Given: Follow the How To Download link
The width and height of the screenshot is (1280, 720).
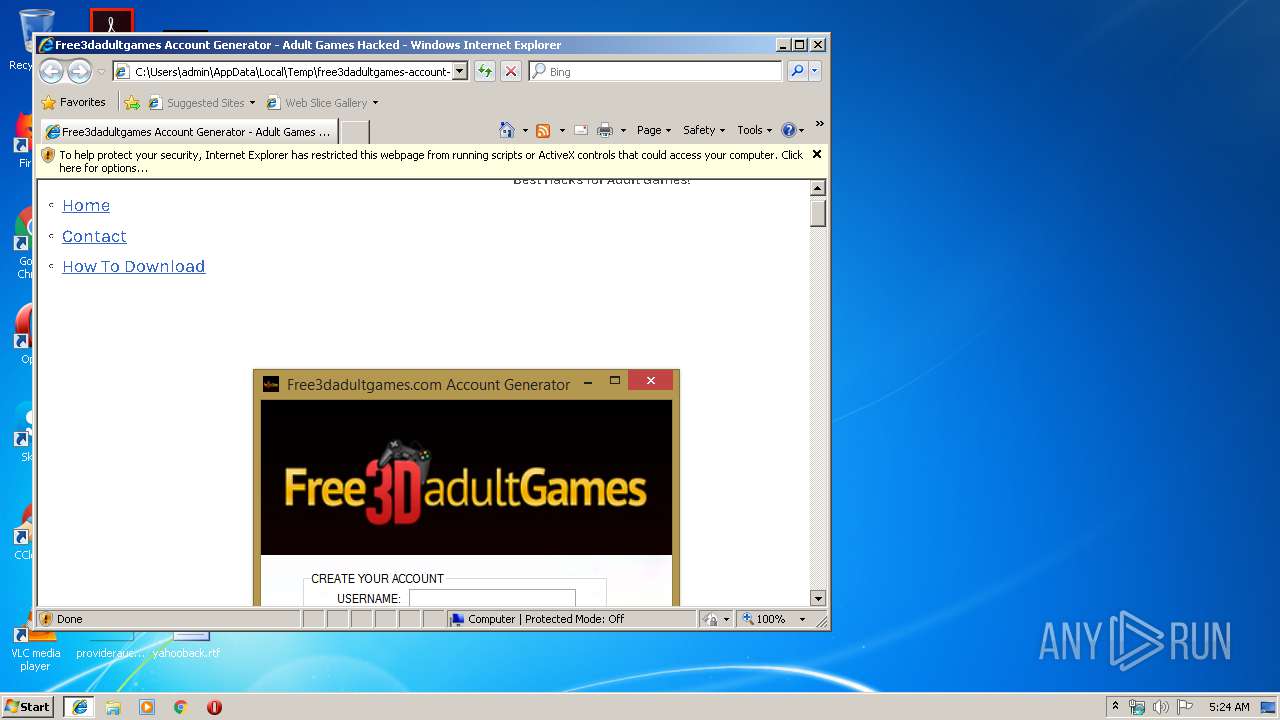Looking at the screenshot, I should tap(133, 266).
